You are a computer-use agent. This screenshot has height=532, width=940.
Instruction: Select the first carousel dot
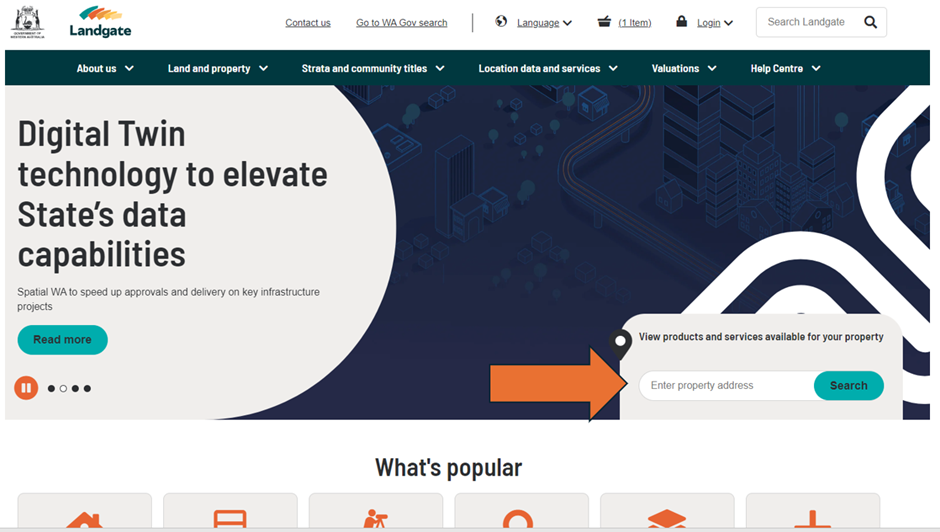pos(52,389)
